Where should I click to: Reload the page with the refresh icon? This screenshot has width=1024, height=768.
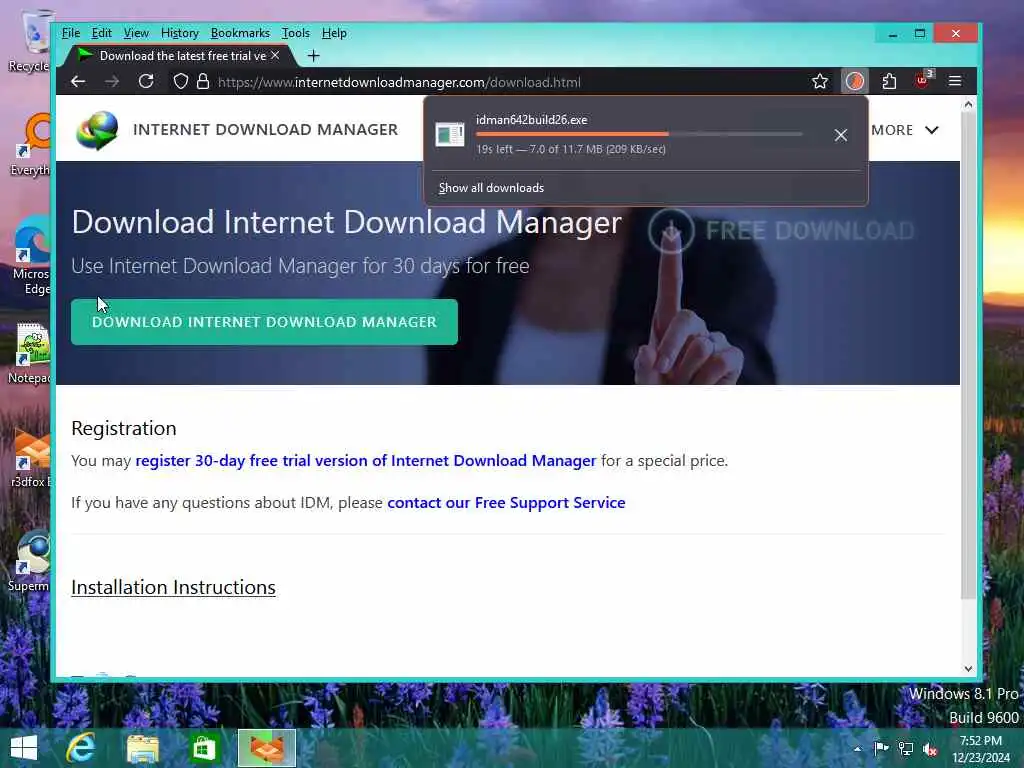[x=146, y=81]
